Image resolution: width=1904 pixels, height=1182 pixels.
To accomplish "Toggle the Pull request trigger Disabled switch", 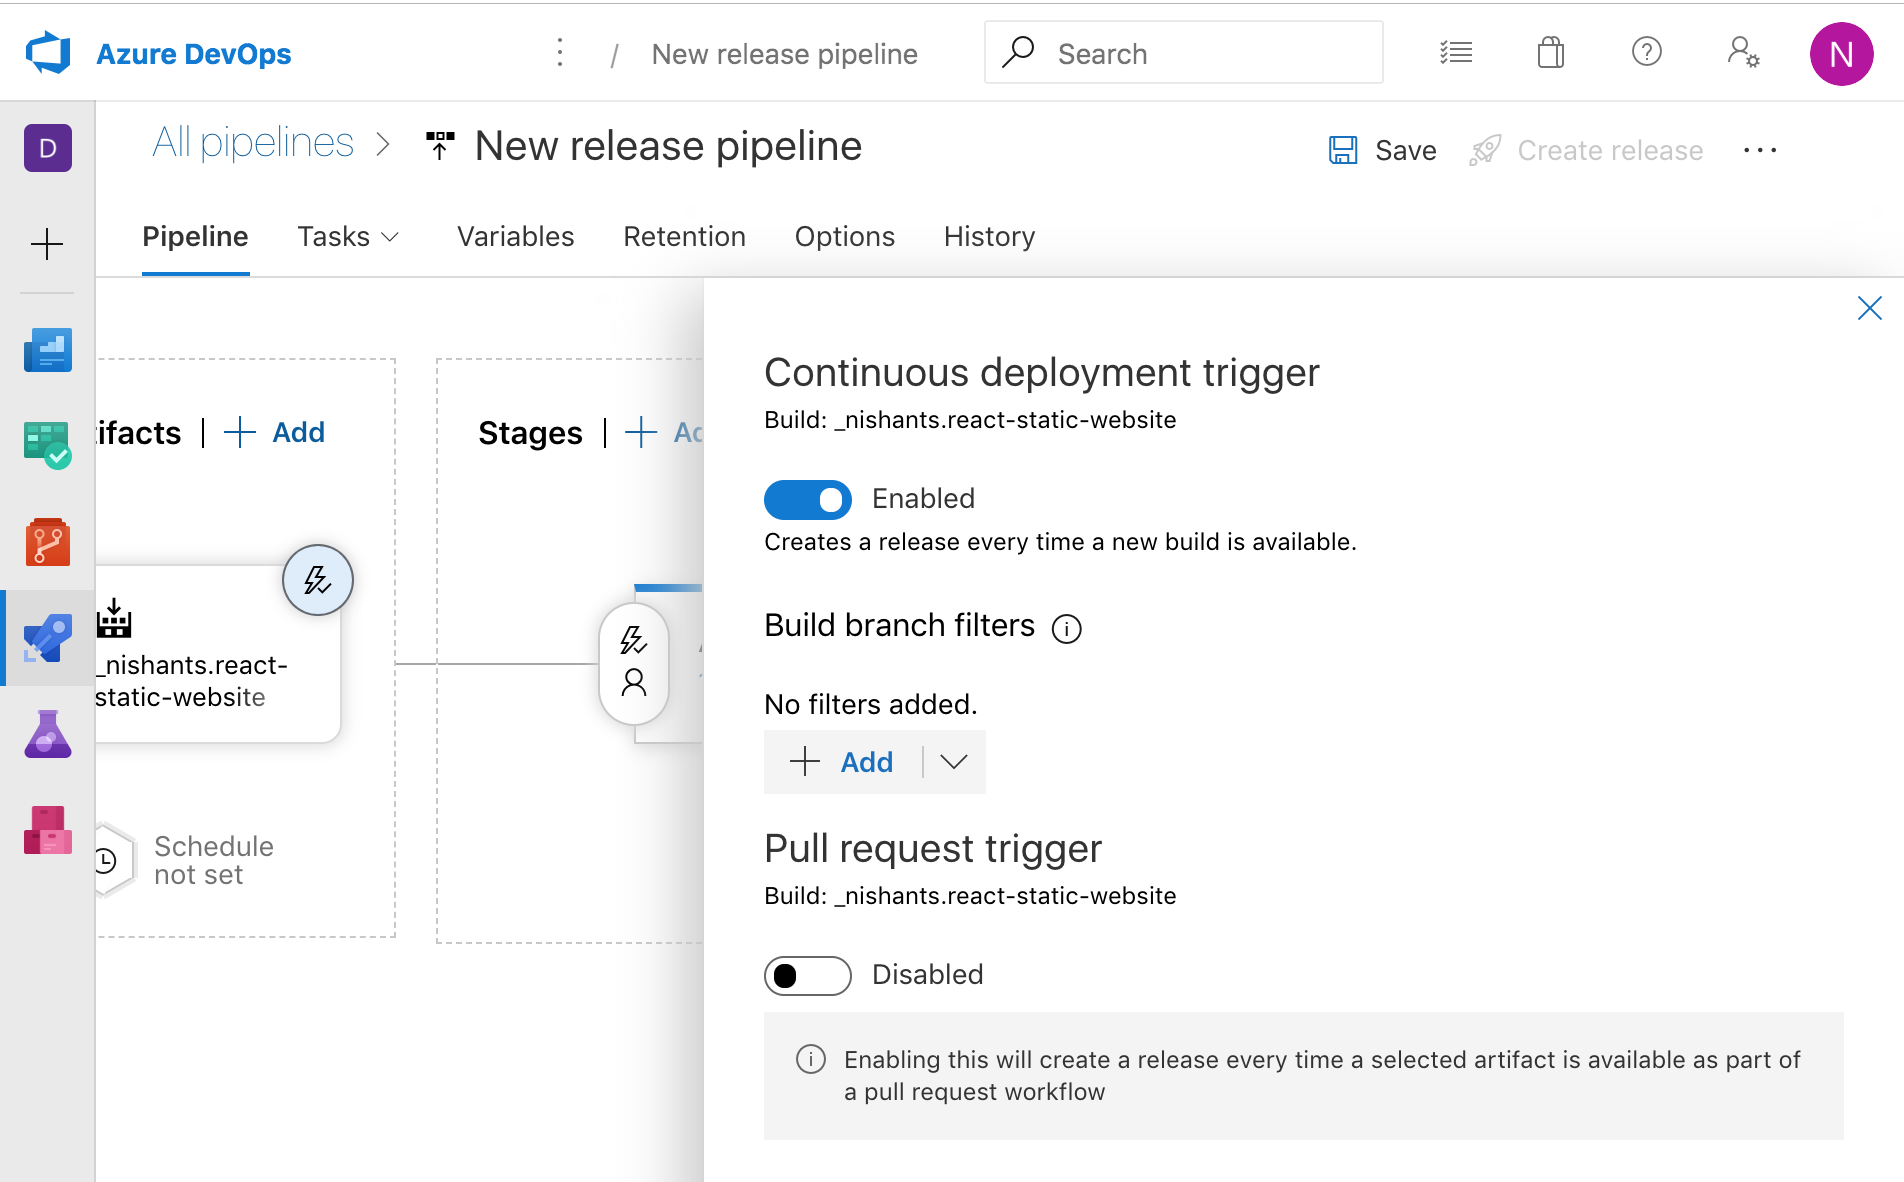I will pos(808,976).
